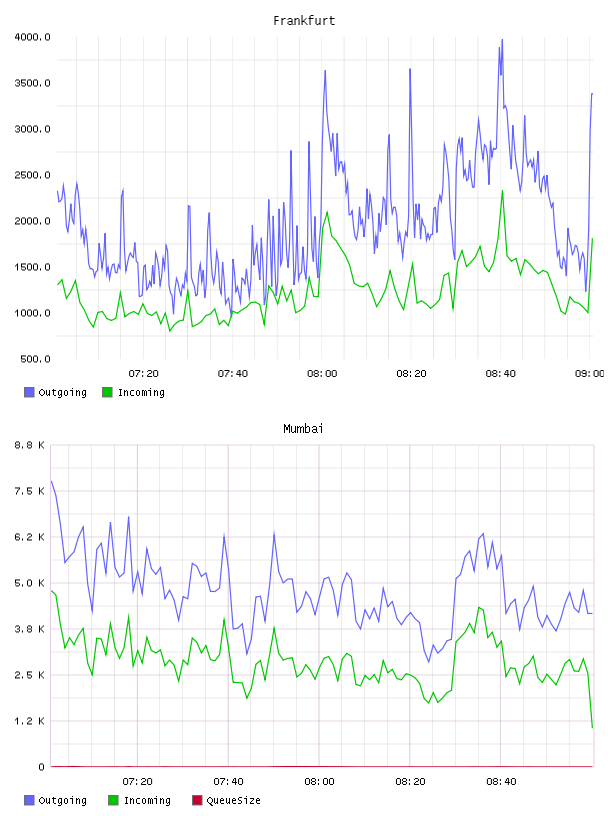Click the 07:40 time label on Mumbai chart
Screen dimensions: 608x816
click(x=228, y=782)
